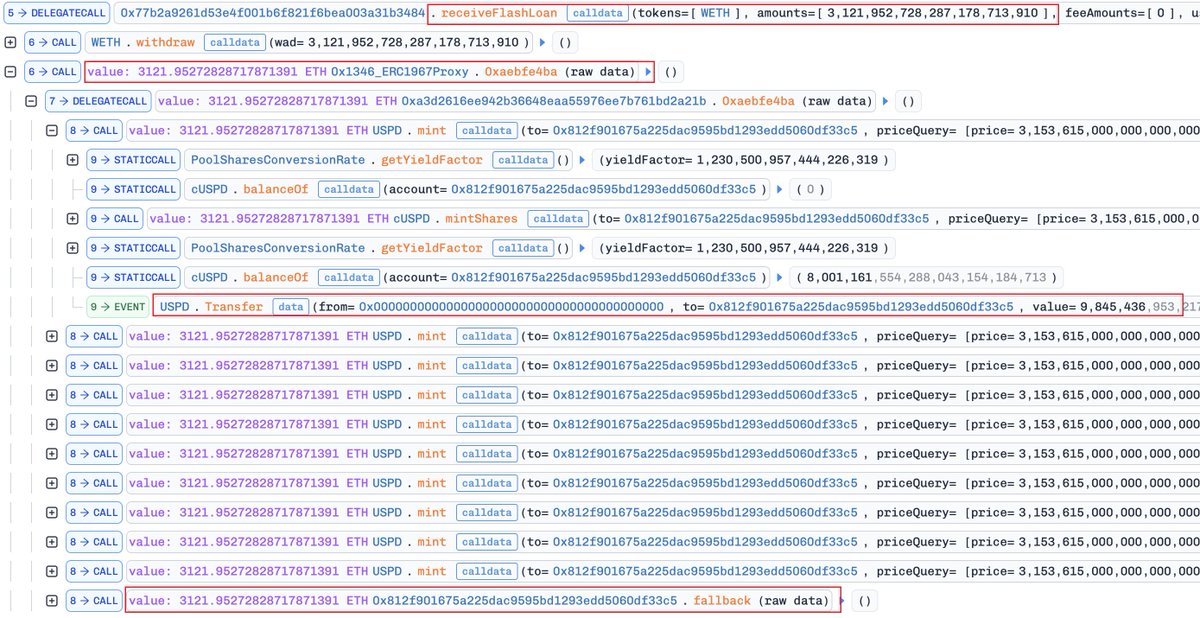Image resolution: width=1200 pixels, height=618 pixels.
Task: Click the 0x812f recipient address in Transfer event
Action: [x=861, y=307]
